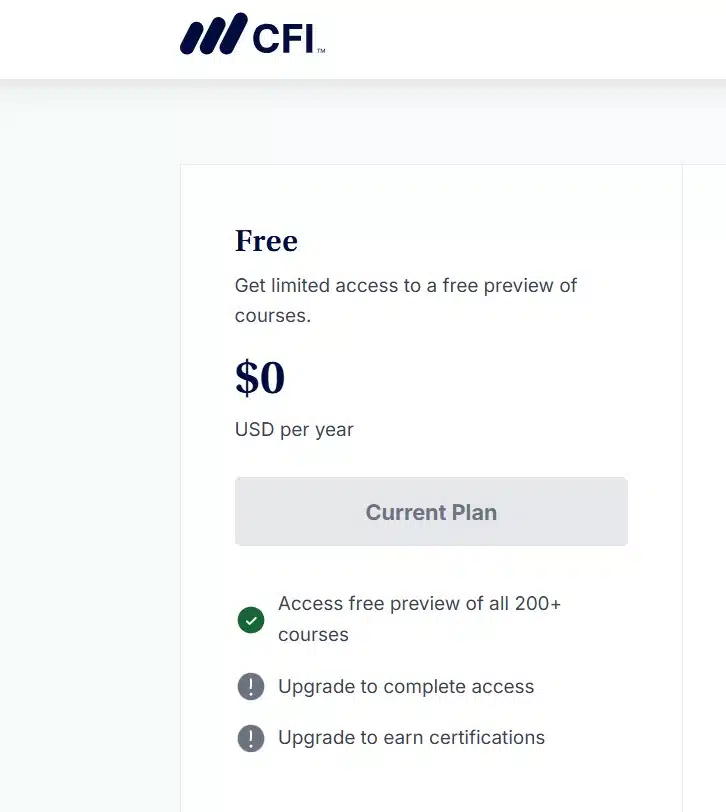Click the CFI striped logo mark
Viewport: 726px width, 812px height.
pos(212,35)
